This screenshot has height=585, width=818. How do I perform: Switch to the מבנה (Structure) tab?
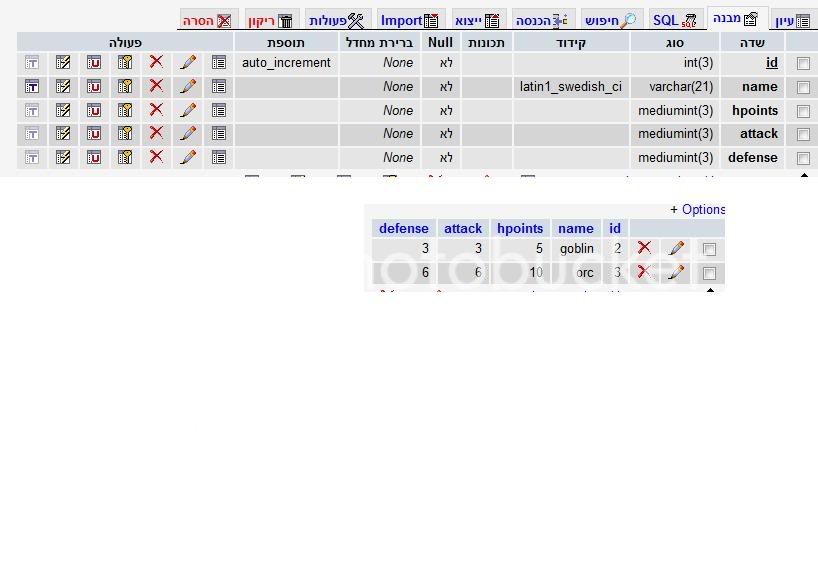pos(736,19)
